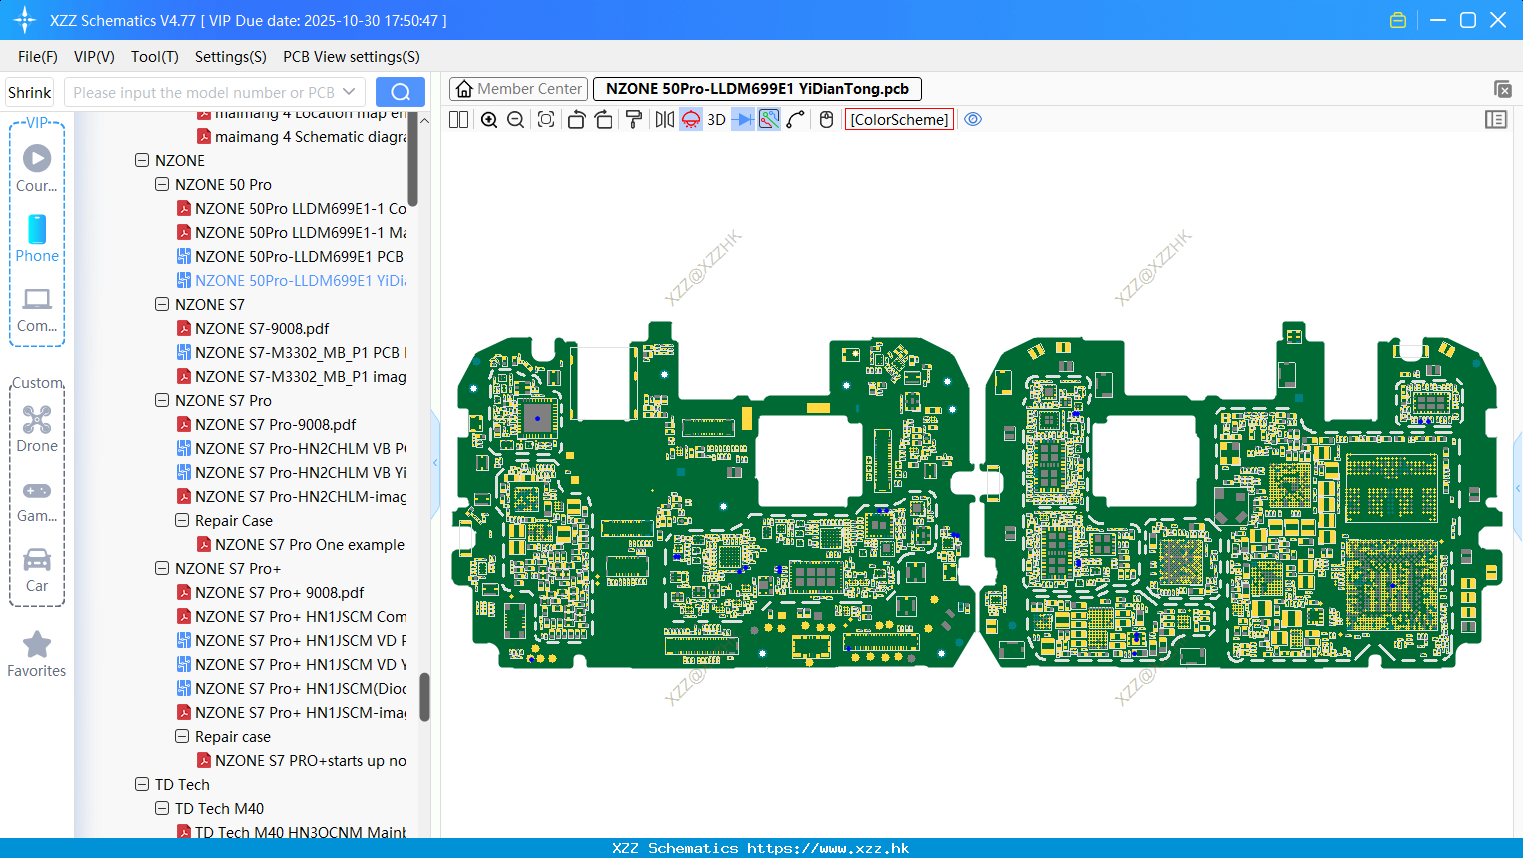Image resolution: width=1523 pixels, height=858 pixels.
Task: Open NZONE 50Pro-LLDM699E1 PCB file
Action: (x=290, y=256)
